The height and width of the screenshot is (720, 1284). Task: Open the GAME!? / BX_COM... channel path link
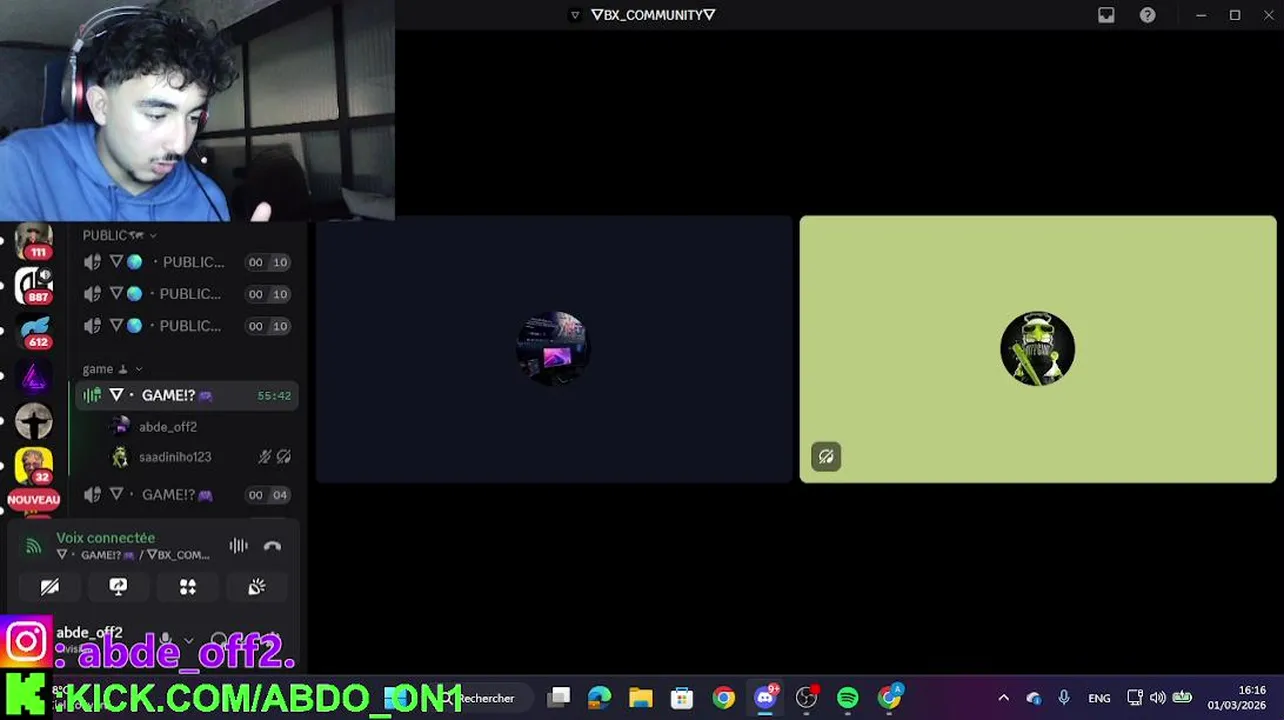pyautogui.click(x=133, y=555)
